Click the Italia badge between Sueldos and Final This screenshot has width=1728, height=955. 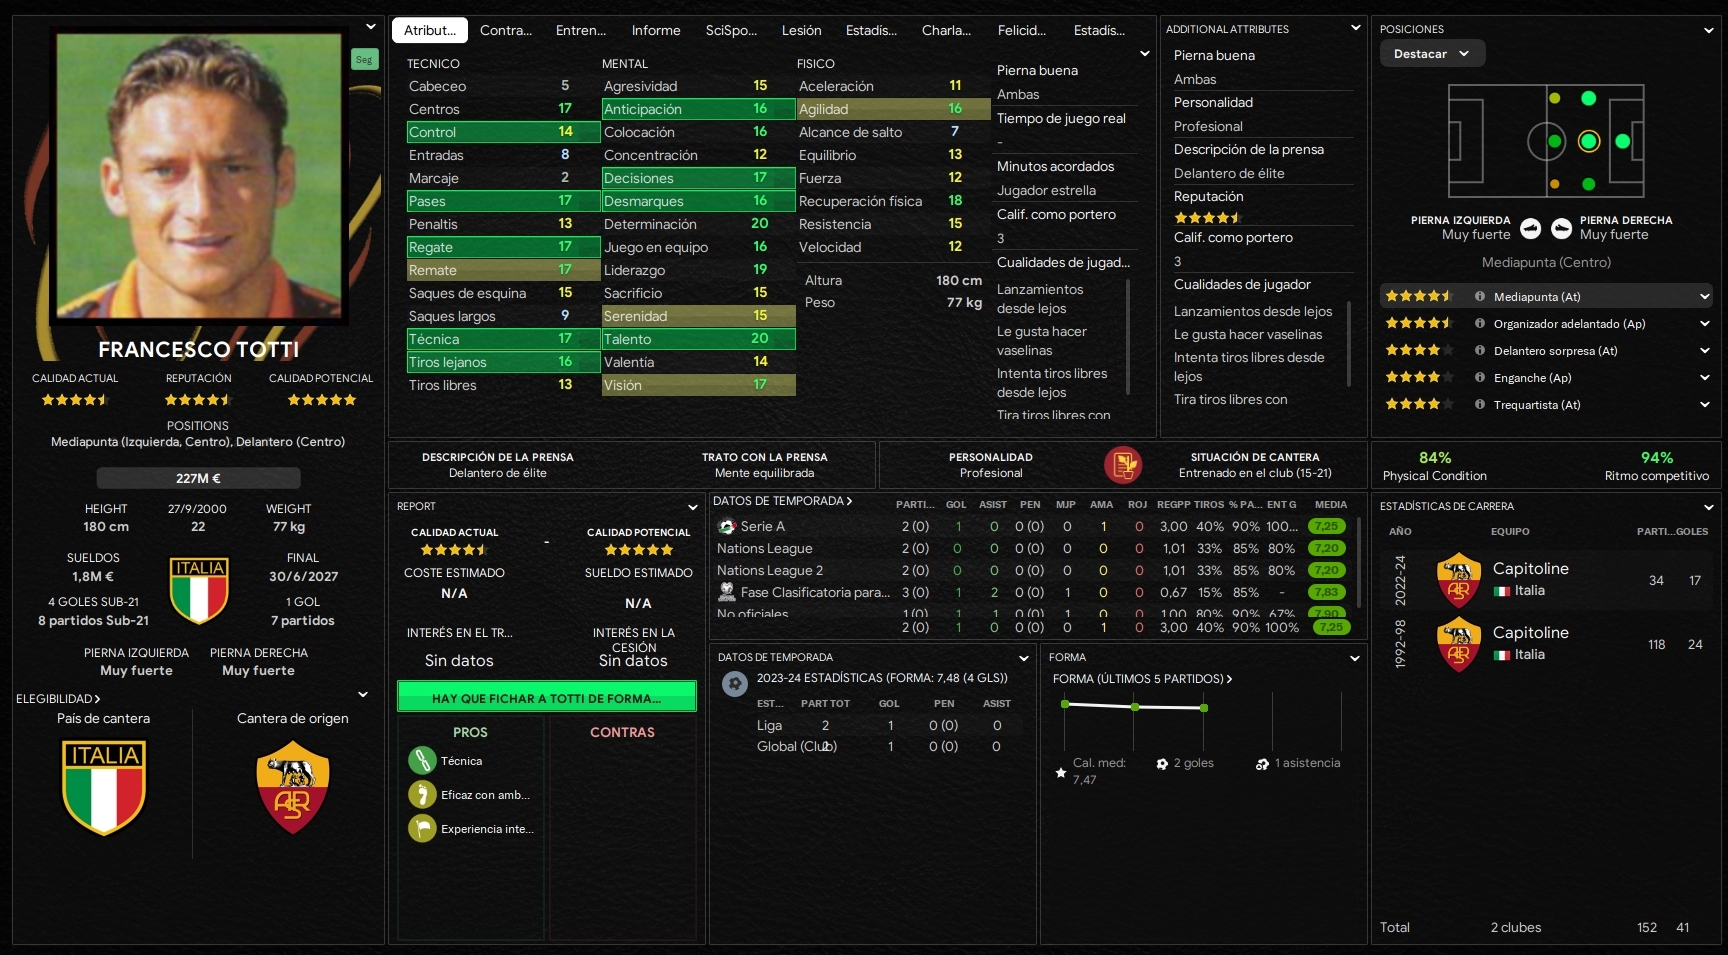tap(200, 590)
